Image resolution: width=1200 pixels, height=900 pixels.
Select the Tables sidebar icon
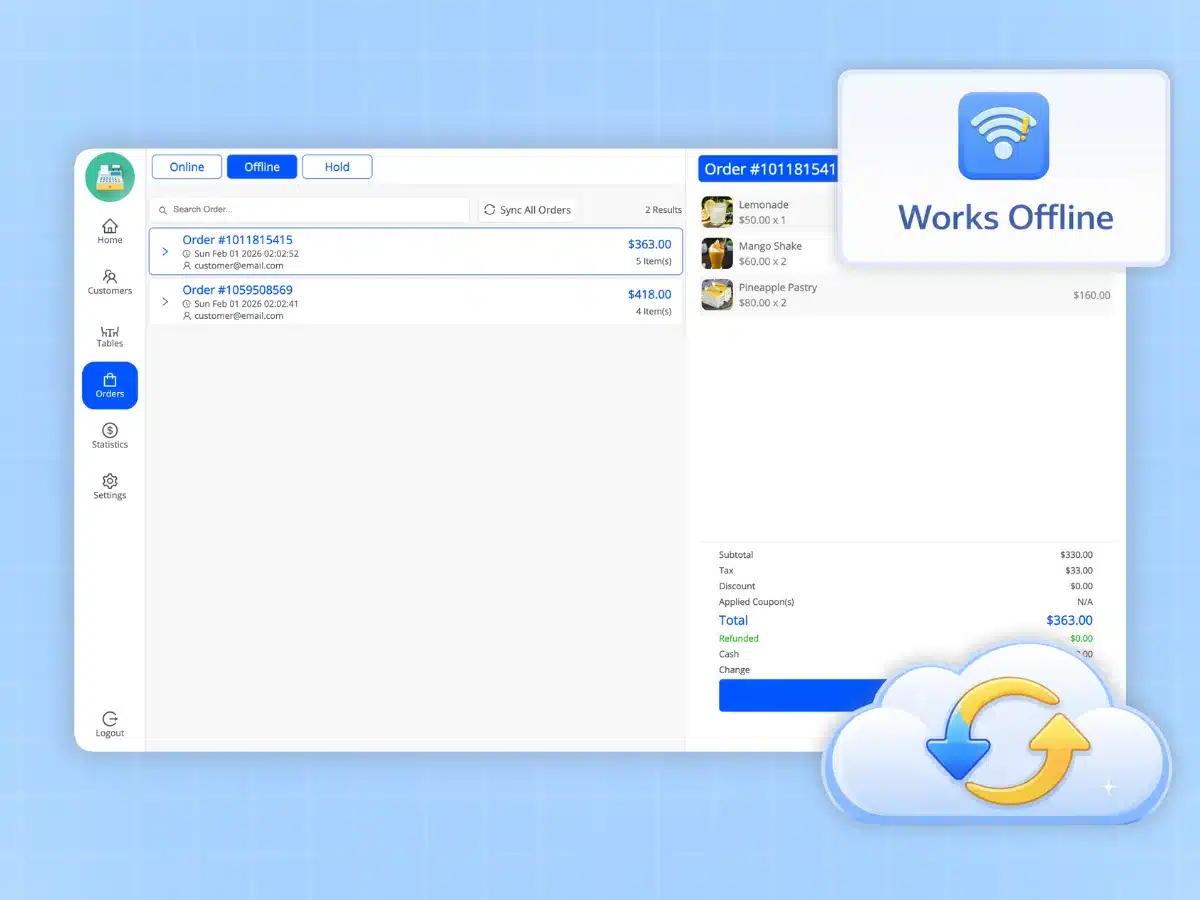click(x=109, y=335)
